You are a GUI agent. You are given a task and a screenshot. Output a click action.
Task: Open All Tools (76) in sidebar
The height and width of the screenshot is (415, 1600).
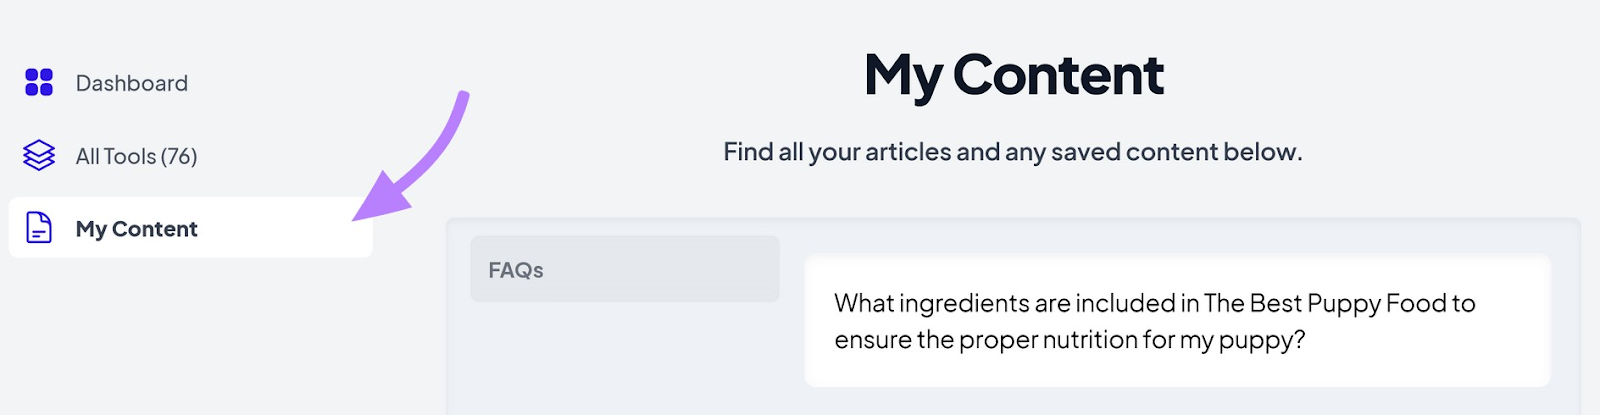tap(136, 156)
